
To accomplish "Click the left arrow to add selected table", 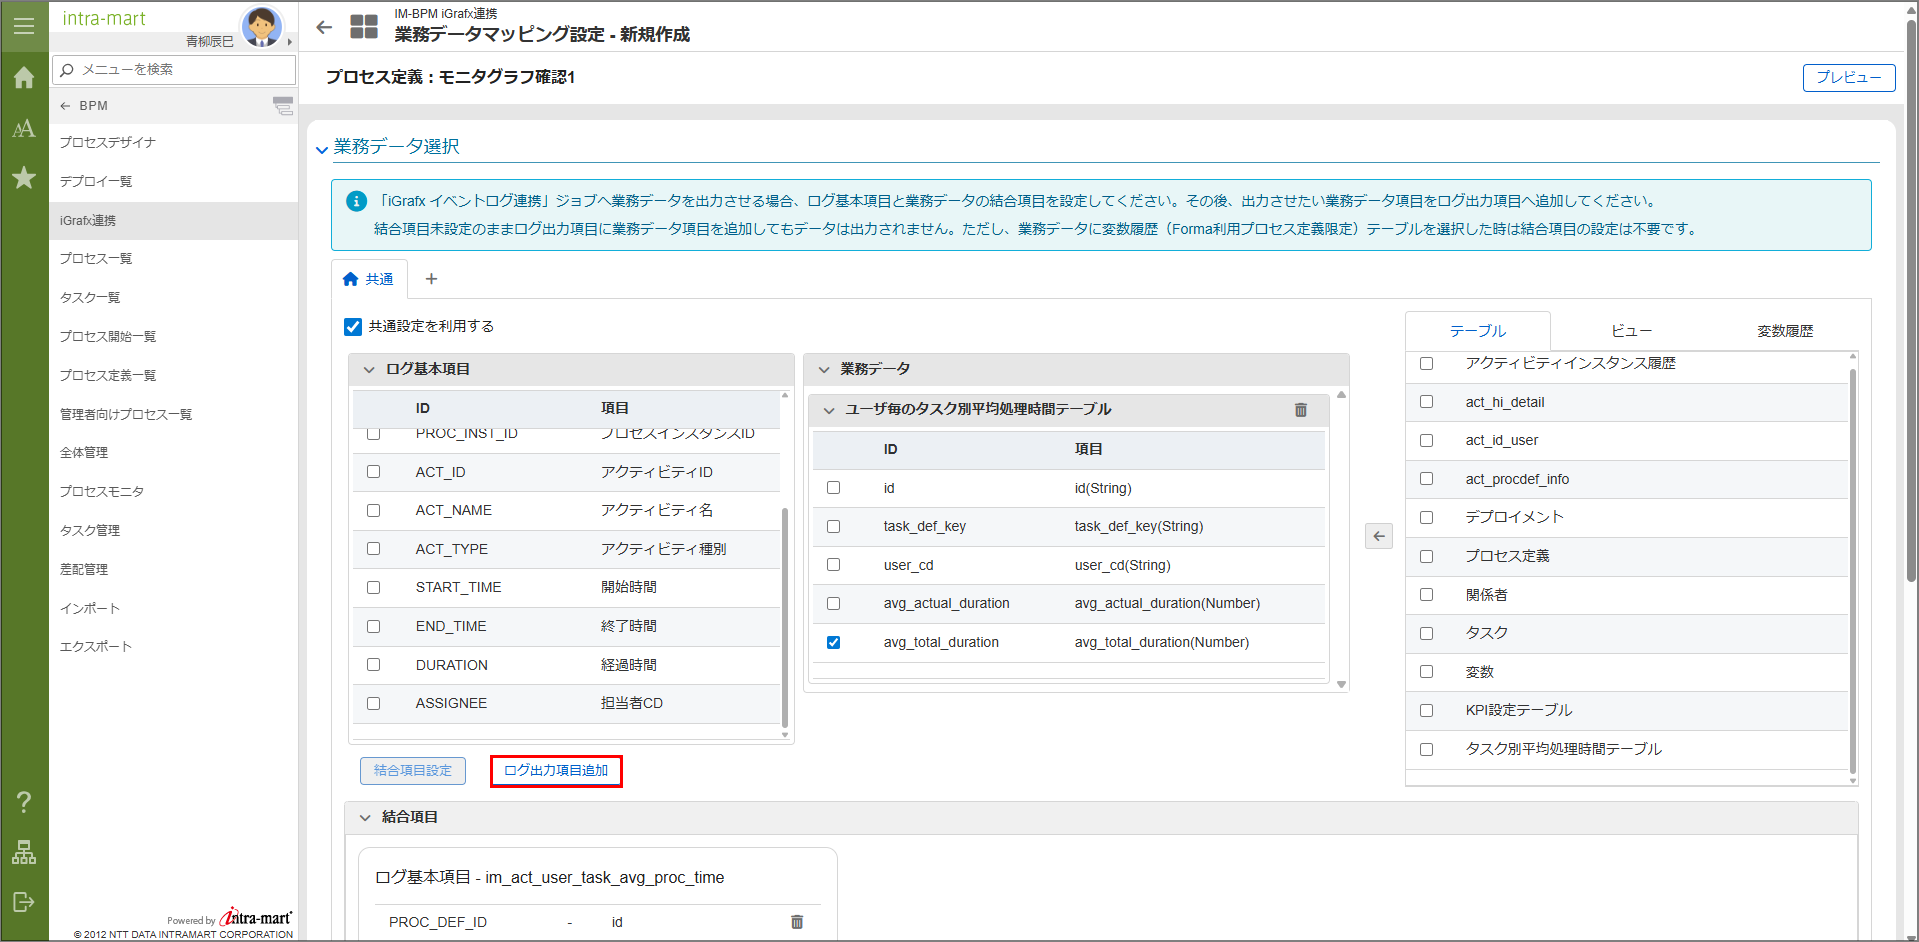I will click(1378, 536).
